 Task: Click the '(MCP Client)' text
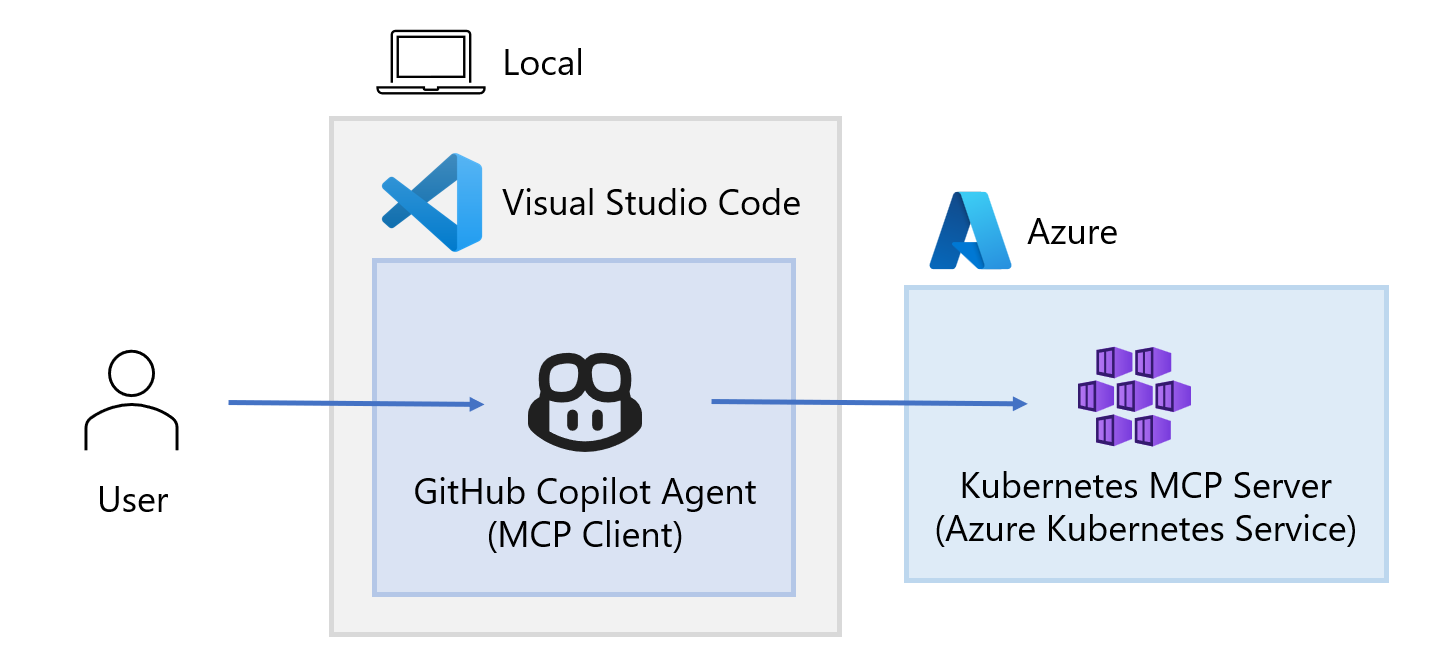(585, 536)
